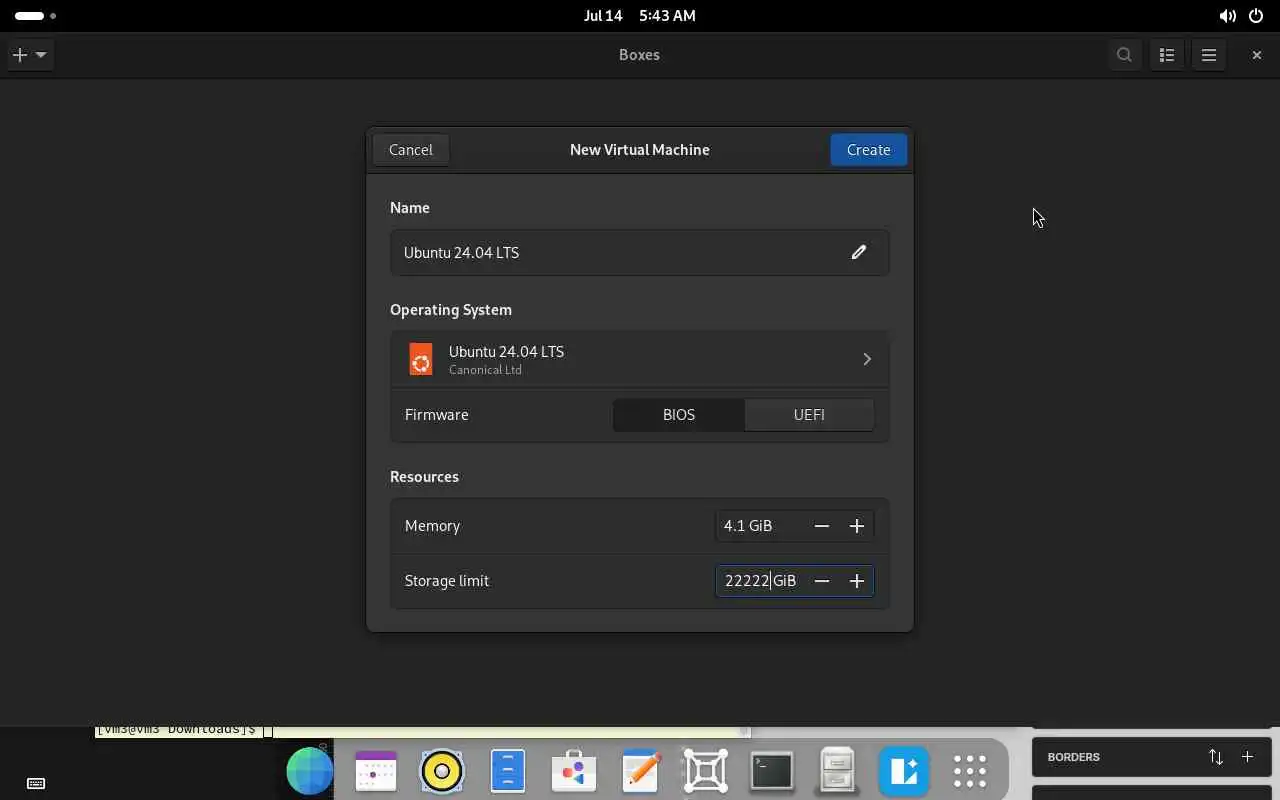Open search in the Boxes header
The width and height of the screenshot is (1280, 800).
click(1124, 55)
